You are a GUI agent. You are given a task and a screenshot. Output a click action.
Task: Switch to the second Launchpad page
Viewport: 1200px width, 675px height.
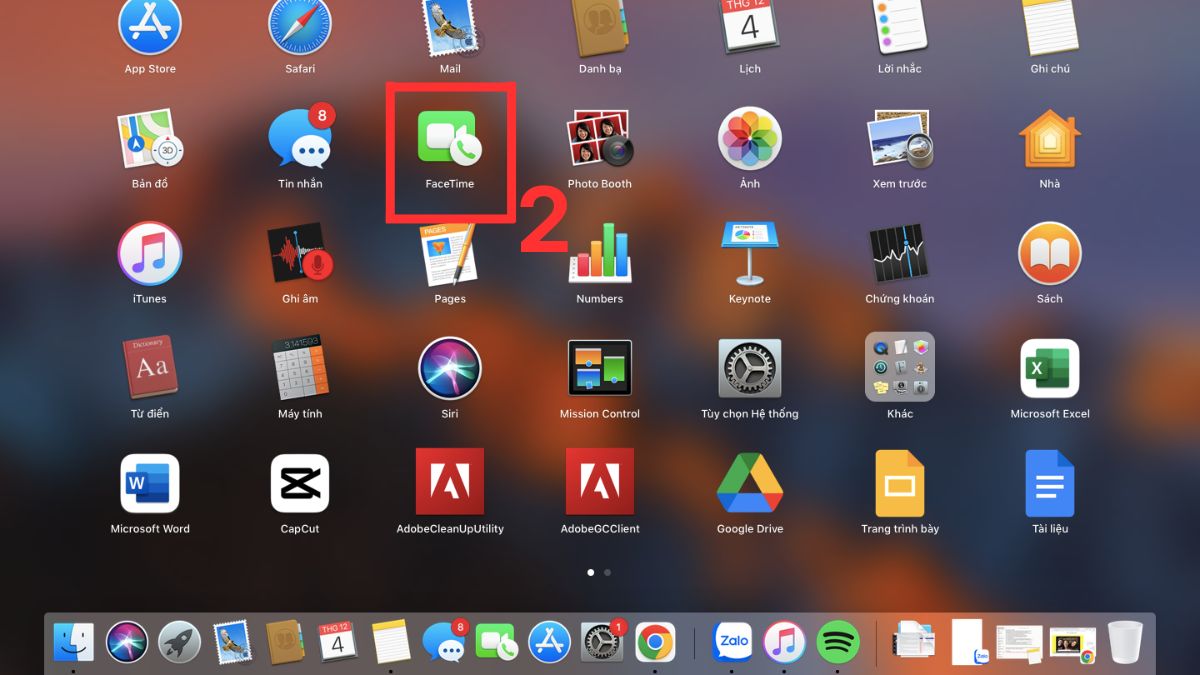tap(607, 572)
